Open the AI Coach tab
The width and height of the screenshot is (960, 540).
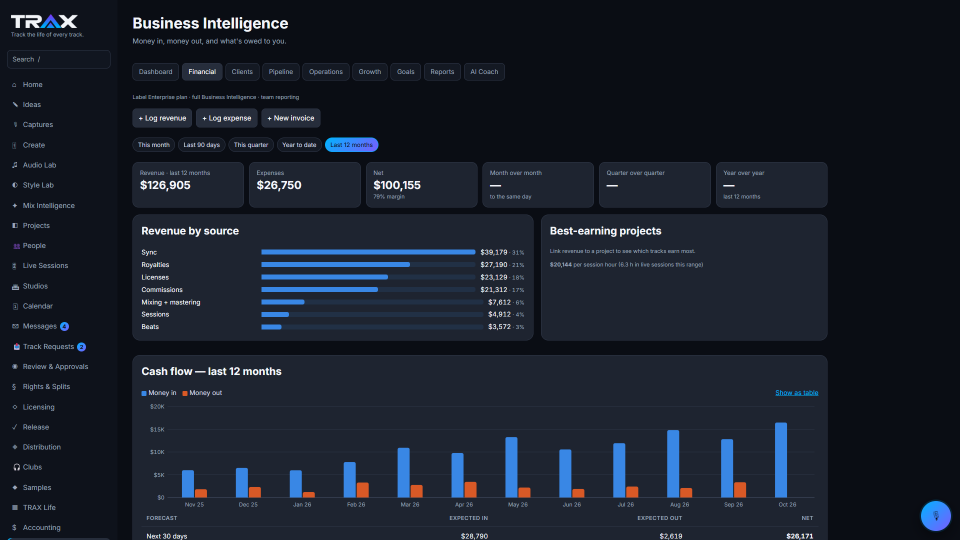pos(484,72)
